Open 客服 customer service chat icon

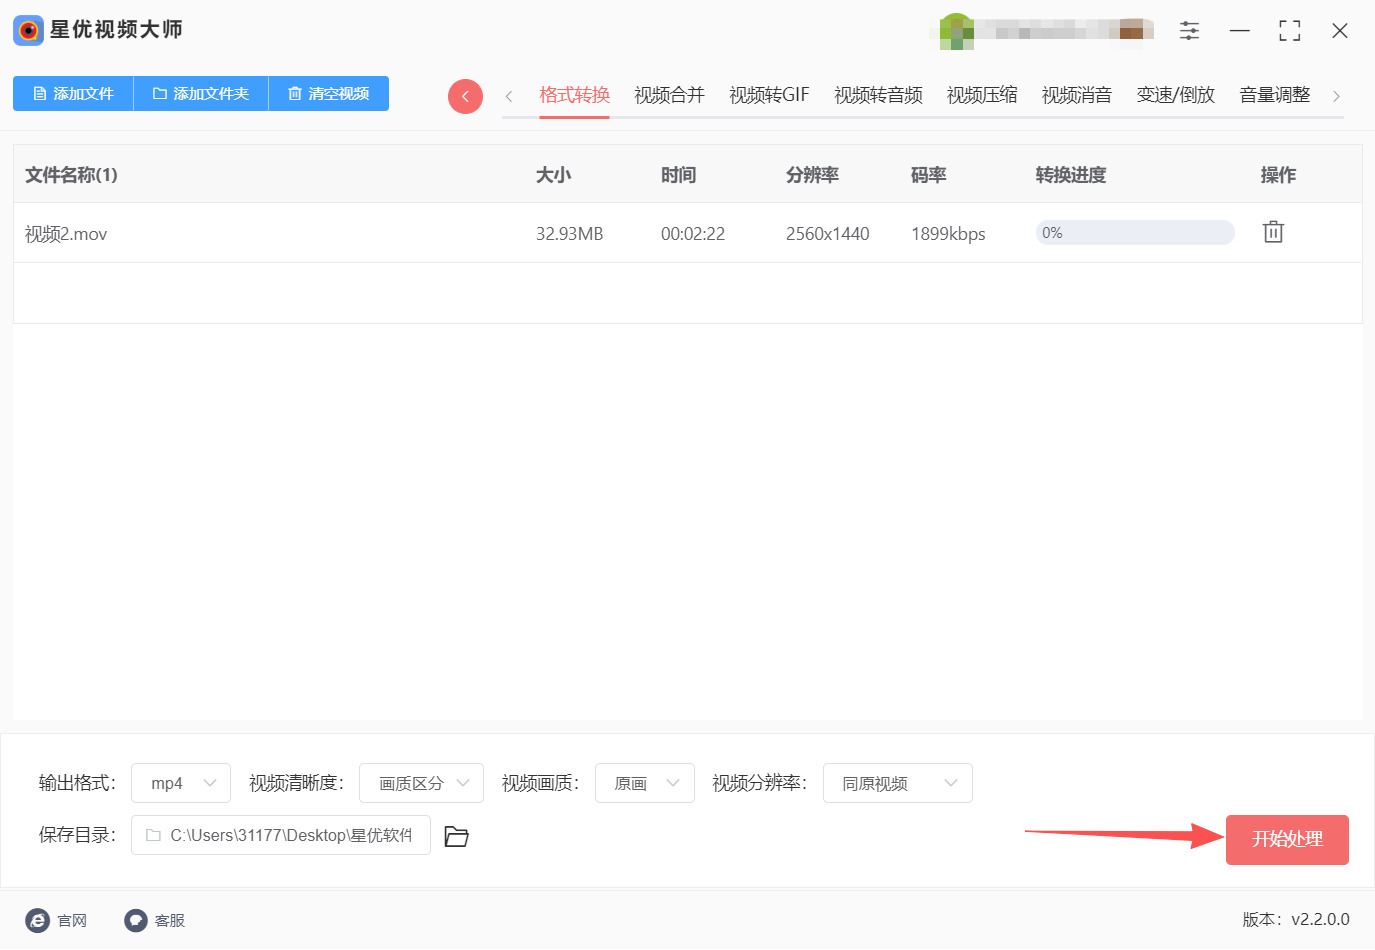tap(136, 920)
